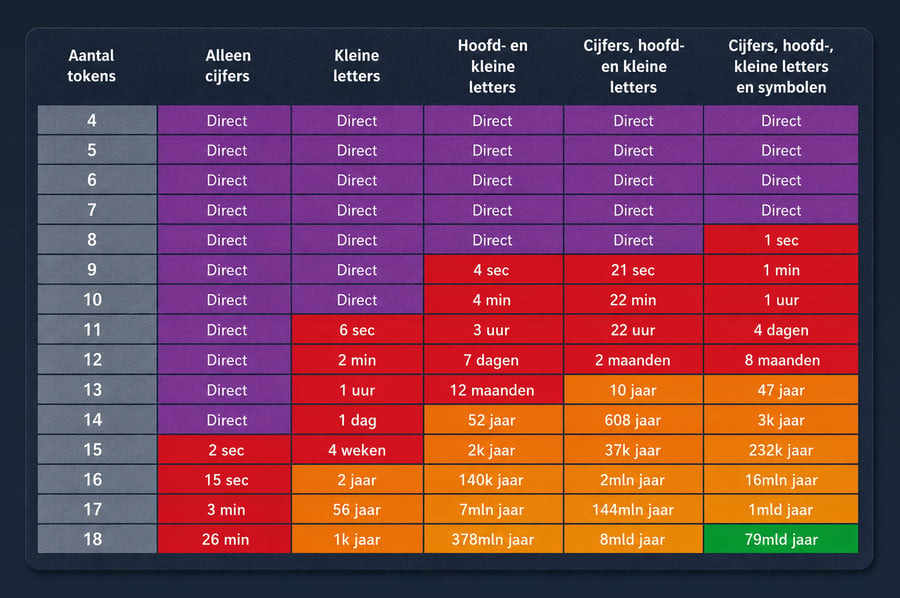Click the 232k jaar cell
Image resolution: width=900 pixels, height=598 pixels.
781,449
